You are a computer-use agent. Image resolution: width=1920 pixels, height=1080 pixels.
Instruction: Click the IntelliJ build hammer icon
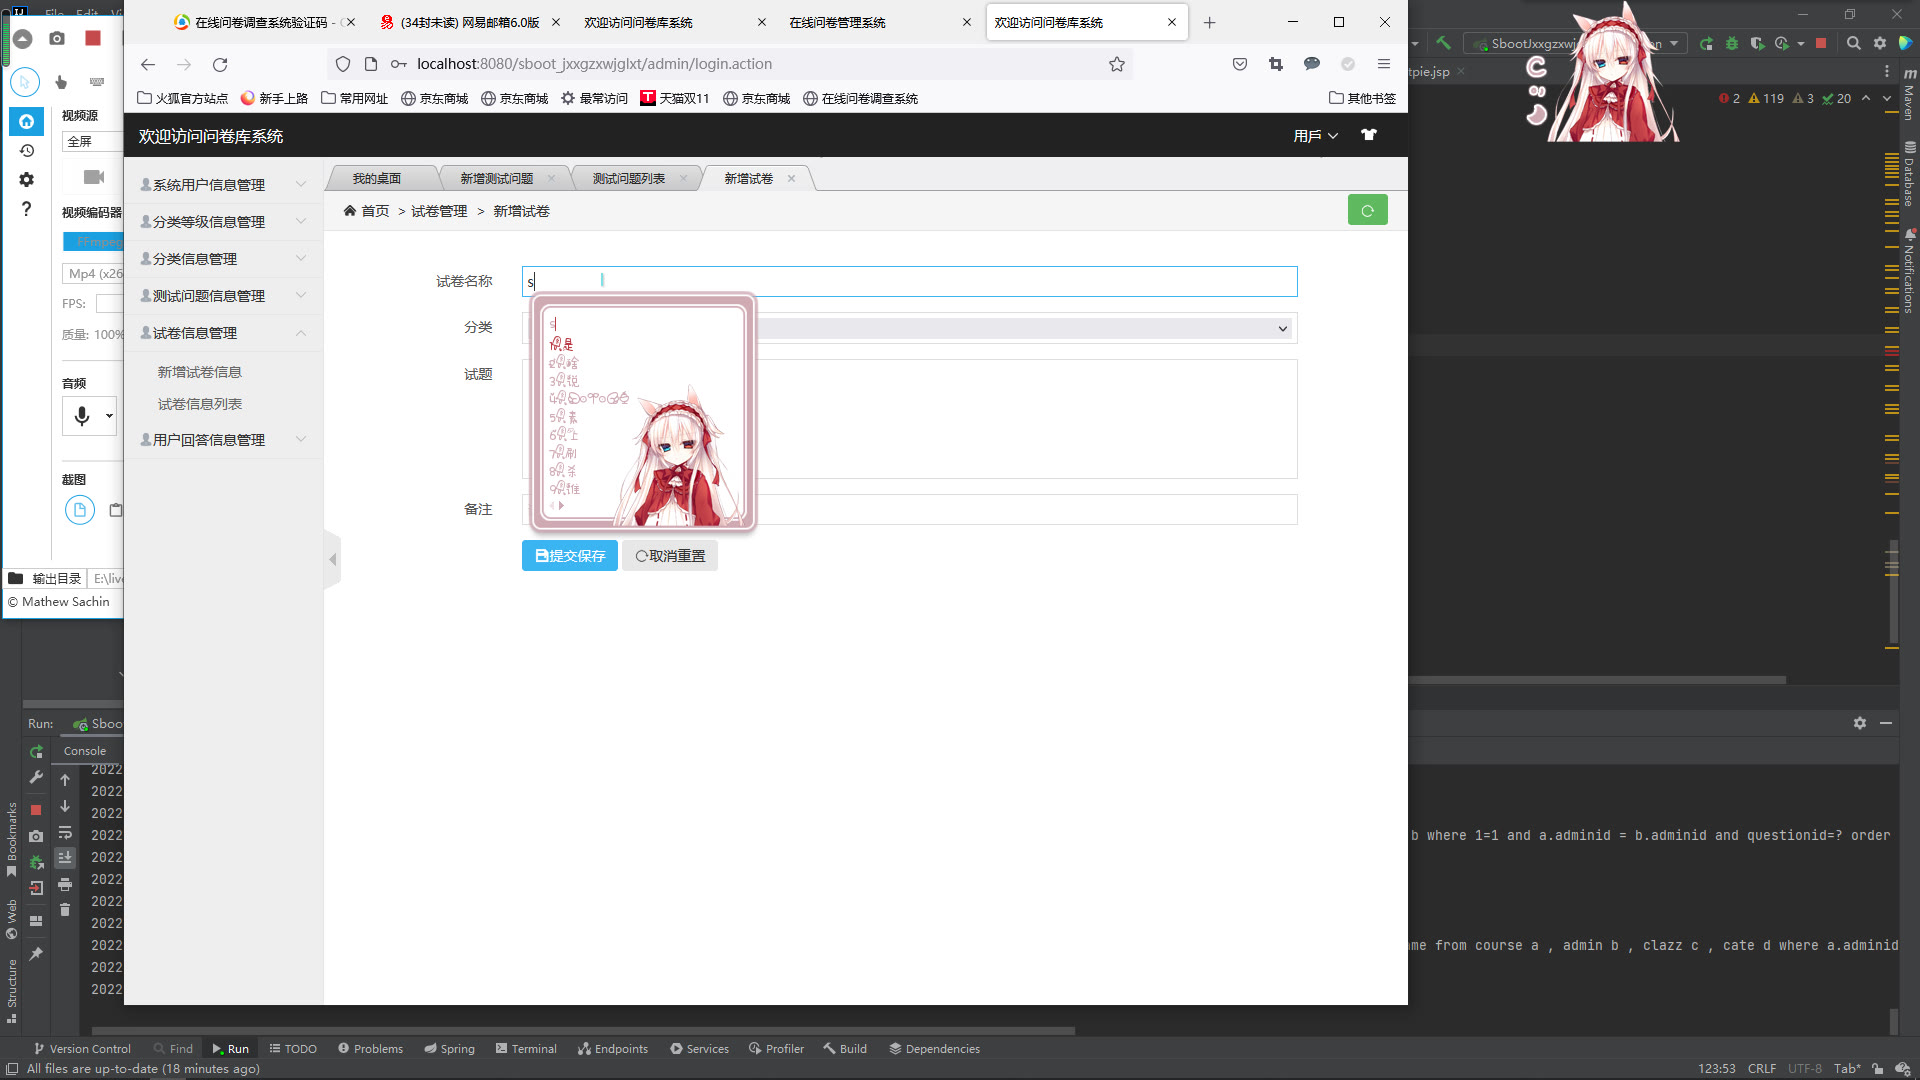pos(1442,43)
